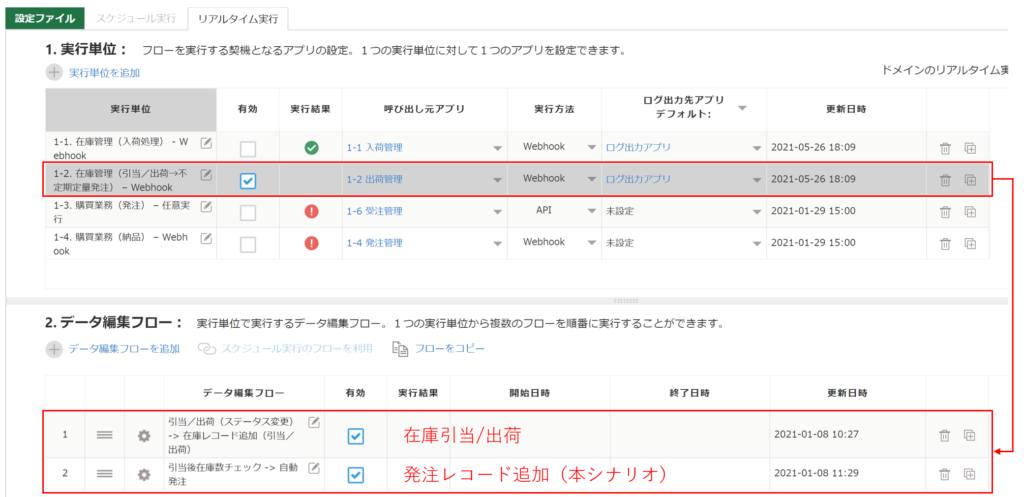Screen dimensions: 1024x497
Task: Open gear settings for flow 1
Action: pyautogui.click(x=144, y=435)
